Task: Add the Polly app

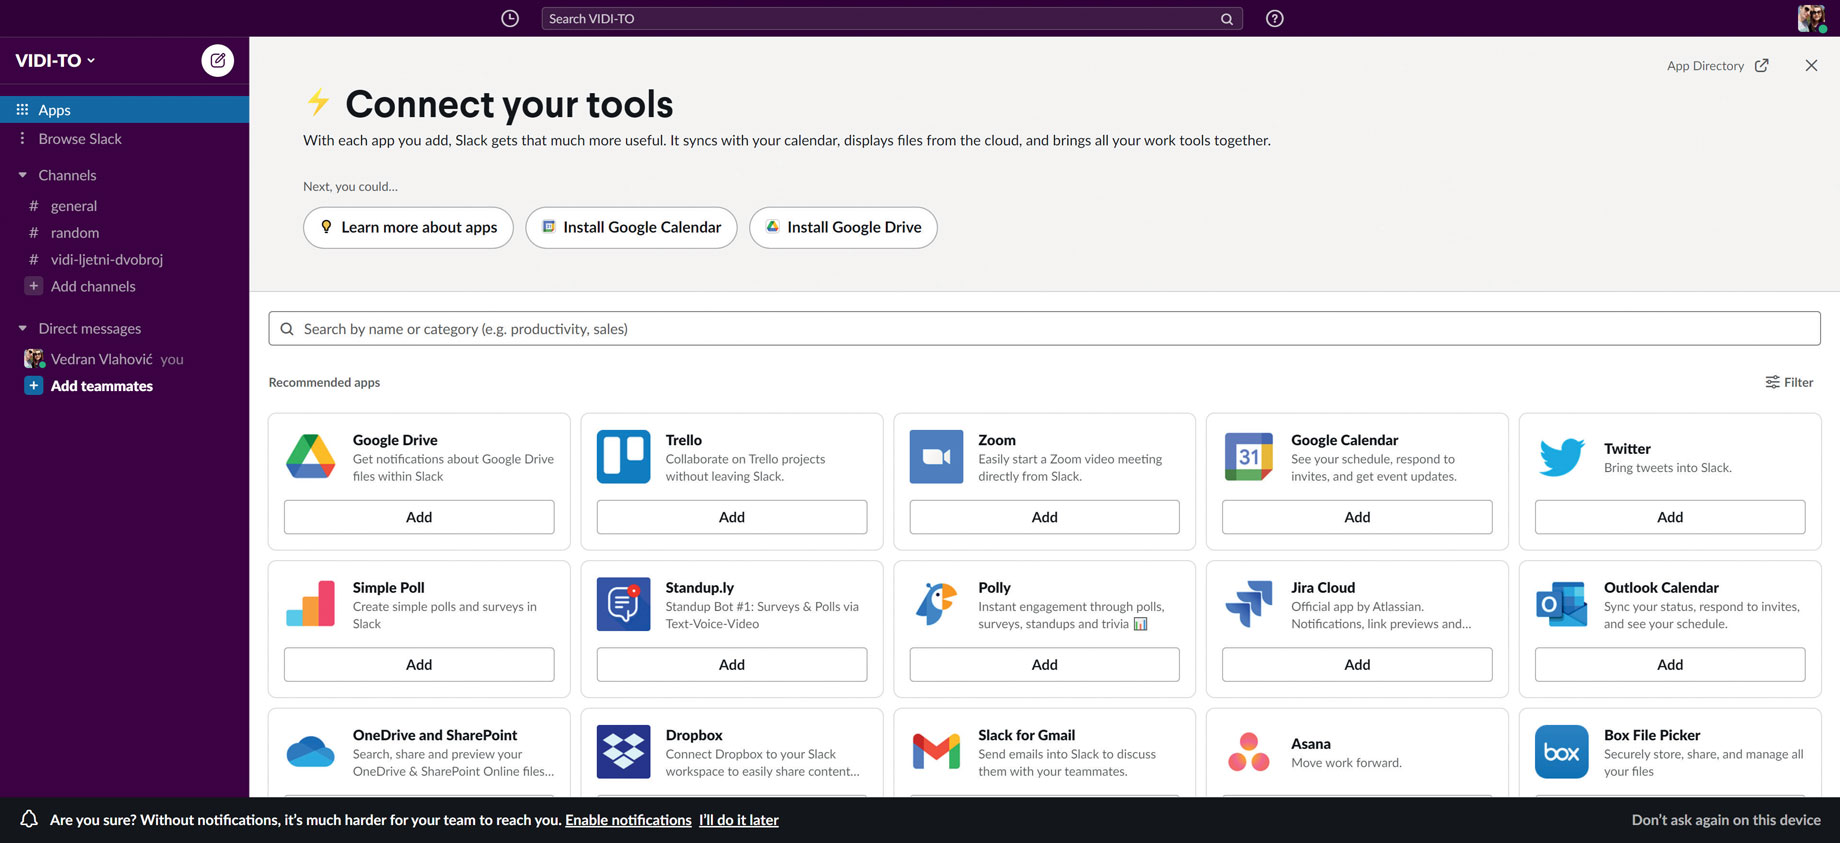Action: pyautogui.click(x=1044, y=665)
